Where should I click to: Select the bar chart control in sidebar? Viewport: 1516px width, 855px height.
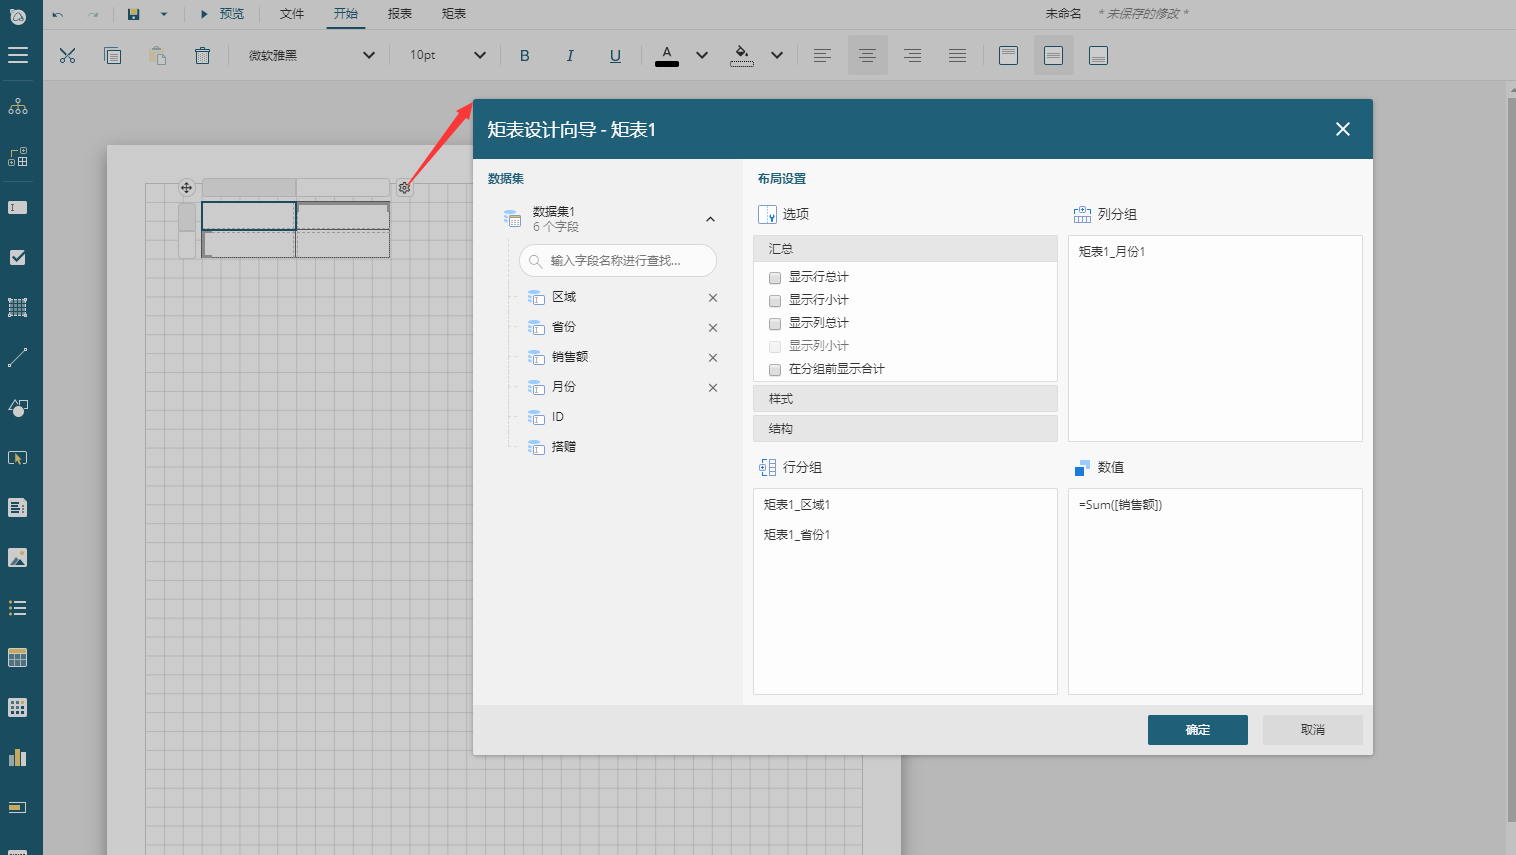pyautogui.click(x=18, y=757)
